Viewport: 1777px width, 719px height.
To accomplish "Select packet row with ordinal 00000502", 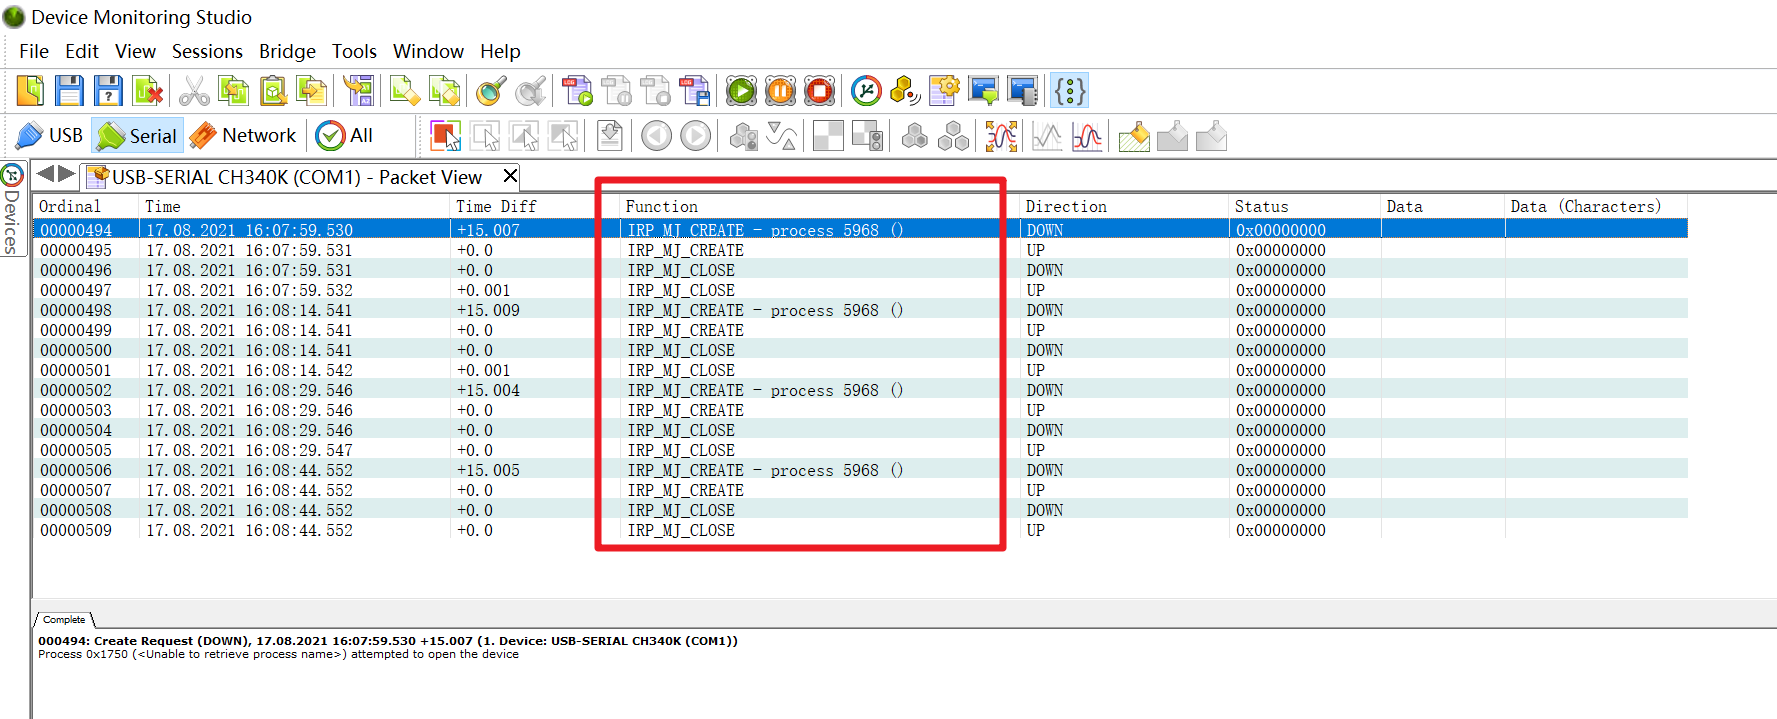I will pos(76,390).
